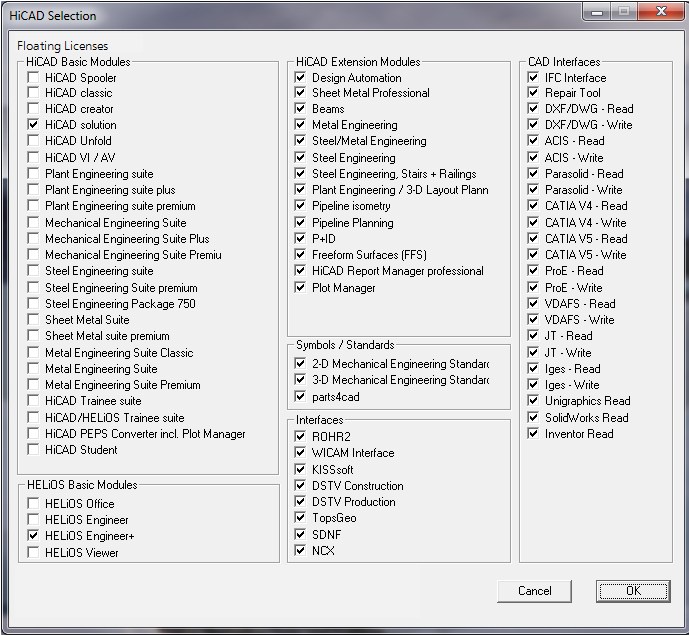
Task: Disable SolidWorks Read checkbox
Action: point(533,417)
